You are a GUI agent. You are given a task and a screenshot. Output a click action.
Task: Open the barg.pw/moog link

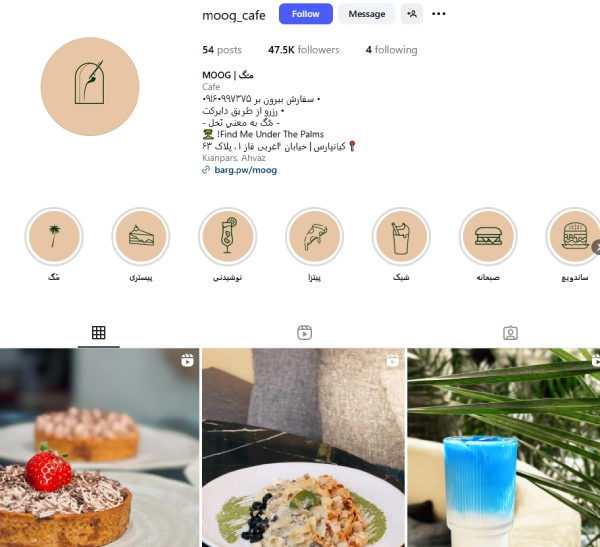coord(245,170)
